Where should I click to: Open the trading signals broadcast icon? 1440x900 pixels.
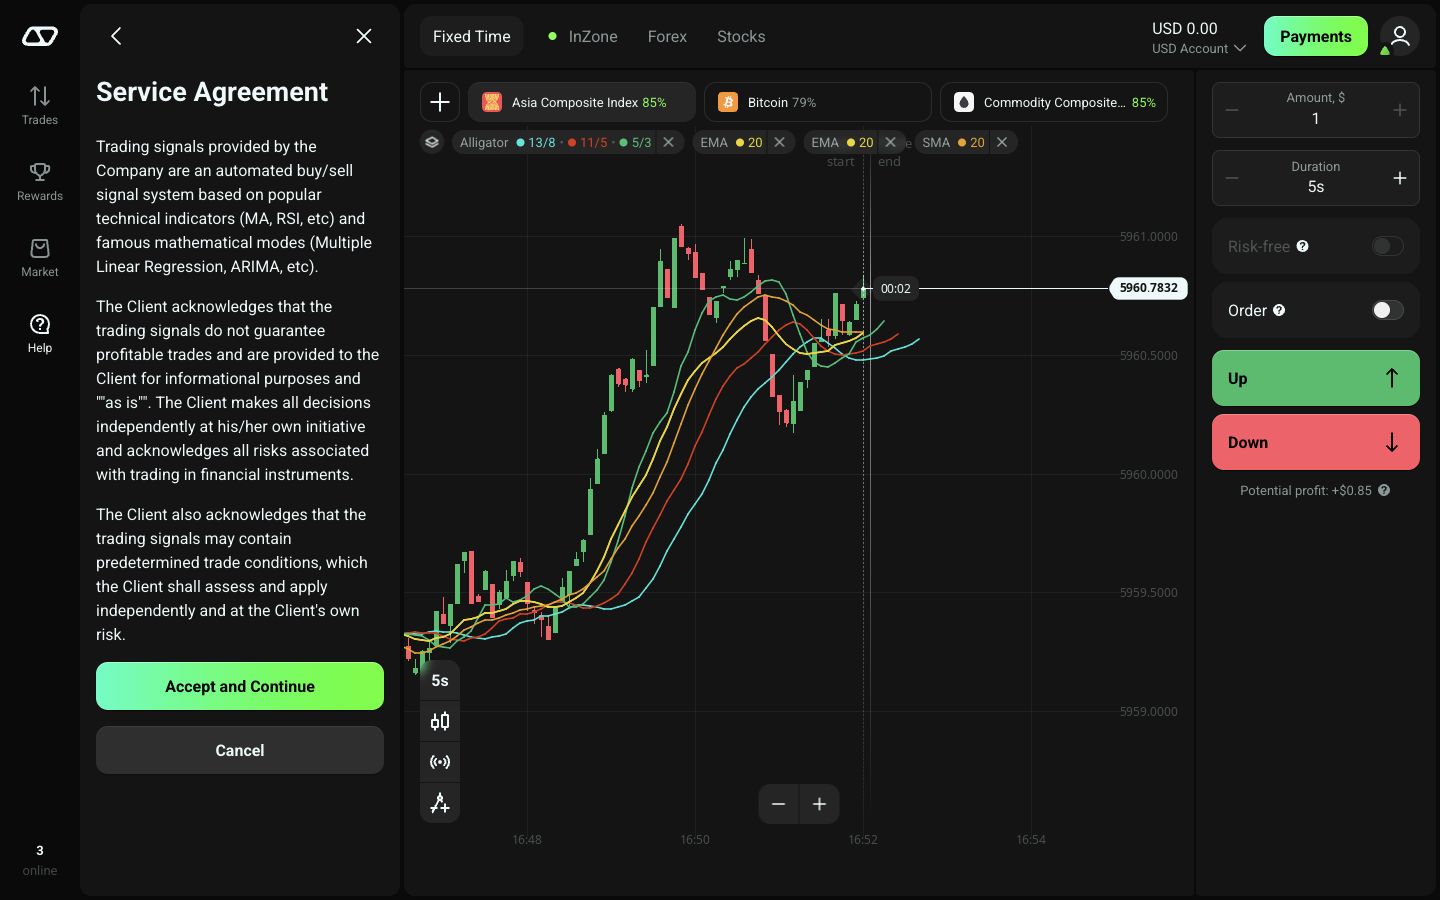coord(440,762)
